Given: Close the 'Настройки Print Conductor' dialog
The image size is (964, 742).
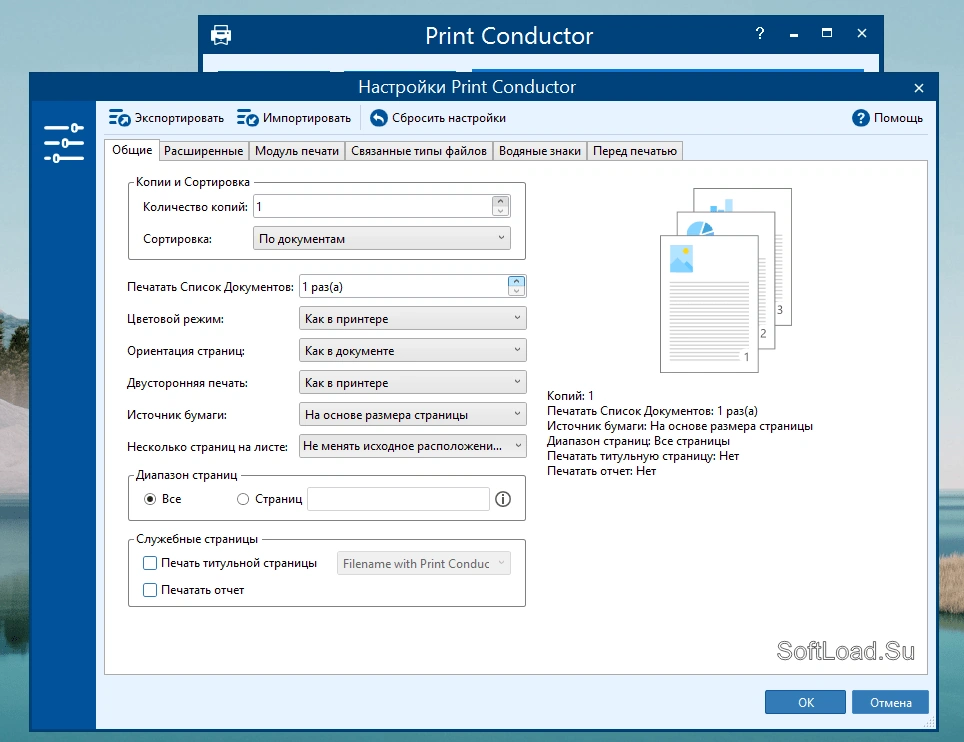Looking at the screenshot, I should (x=919, y=88).
